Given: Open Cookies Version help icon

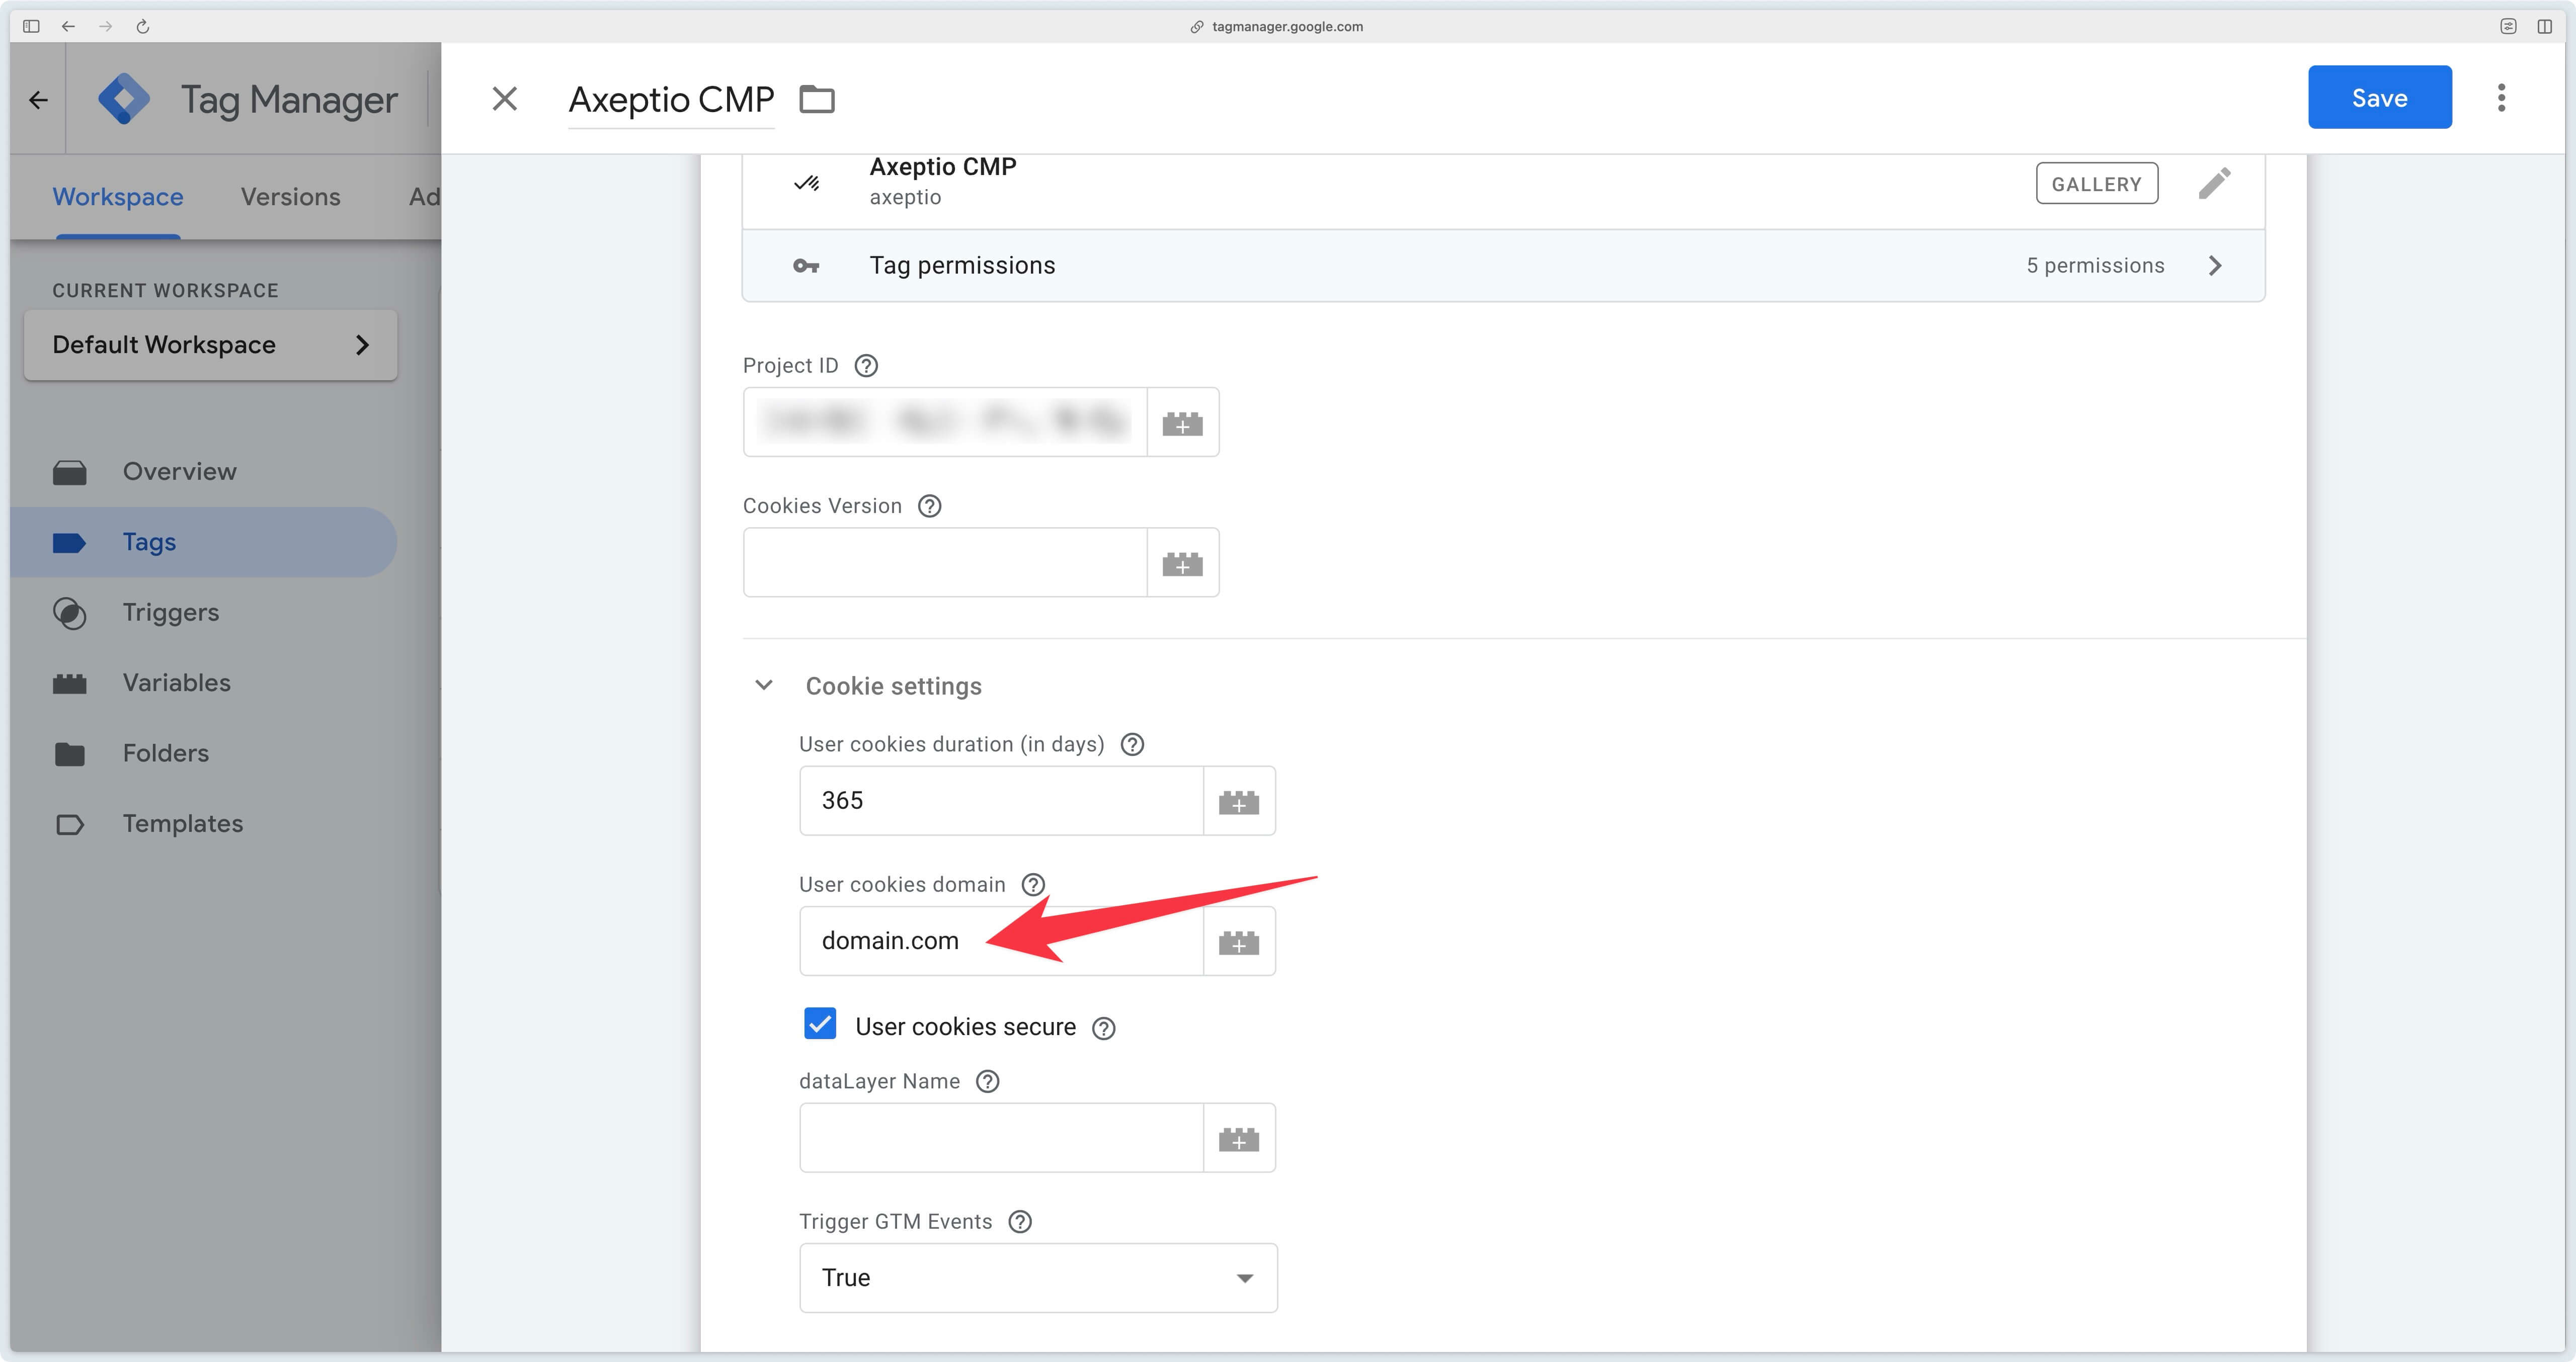Looking at the screenshot, I should point(929,506).
